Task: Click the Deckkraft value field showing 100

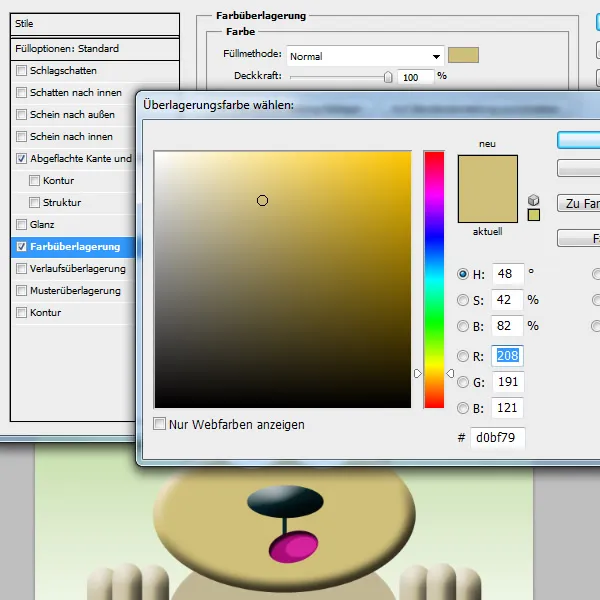Action: click(416, 77)
